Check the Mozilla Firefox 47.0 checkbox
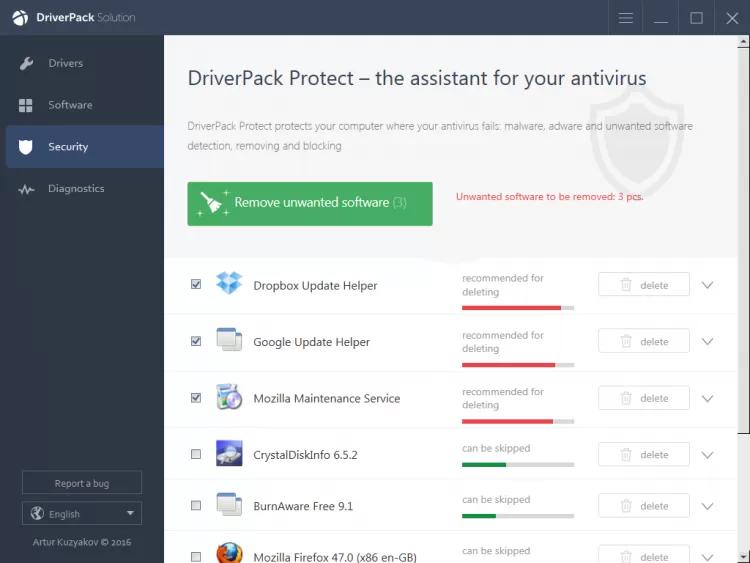750x563 pixels. click(x=196, y=557)
